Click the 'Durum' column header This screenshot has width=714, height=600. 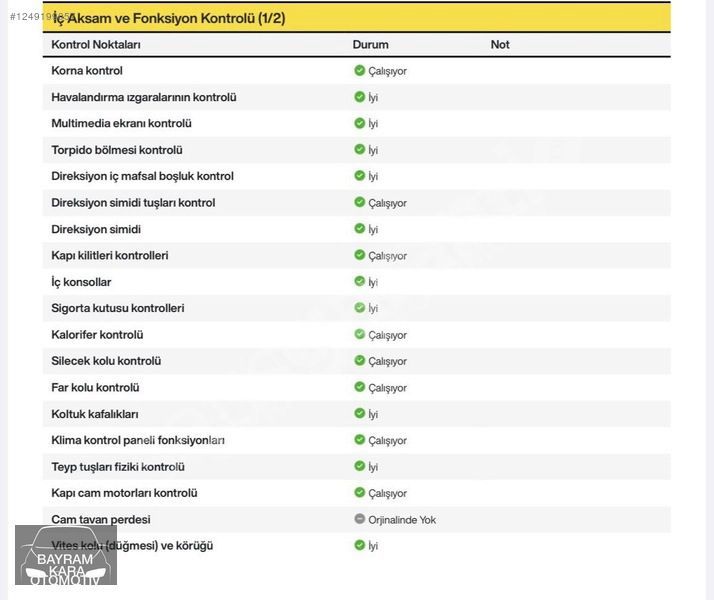coord(370,45)
